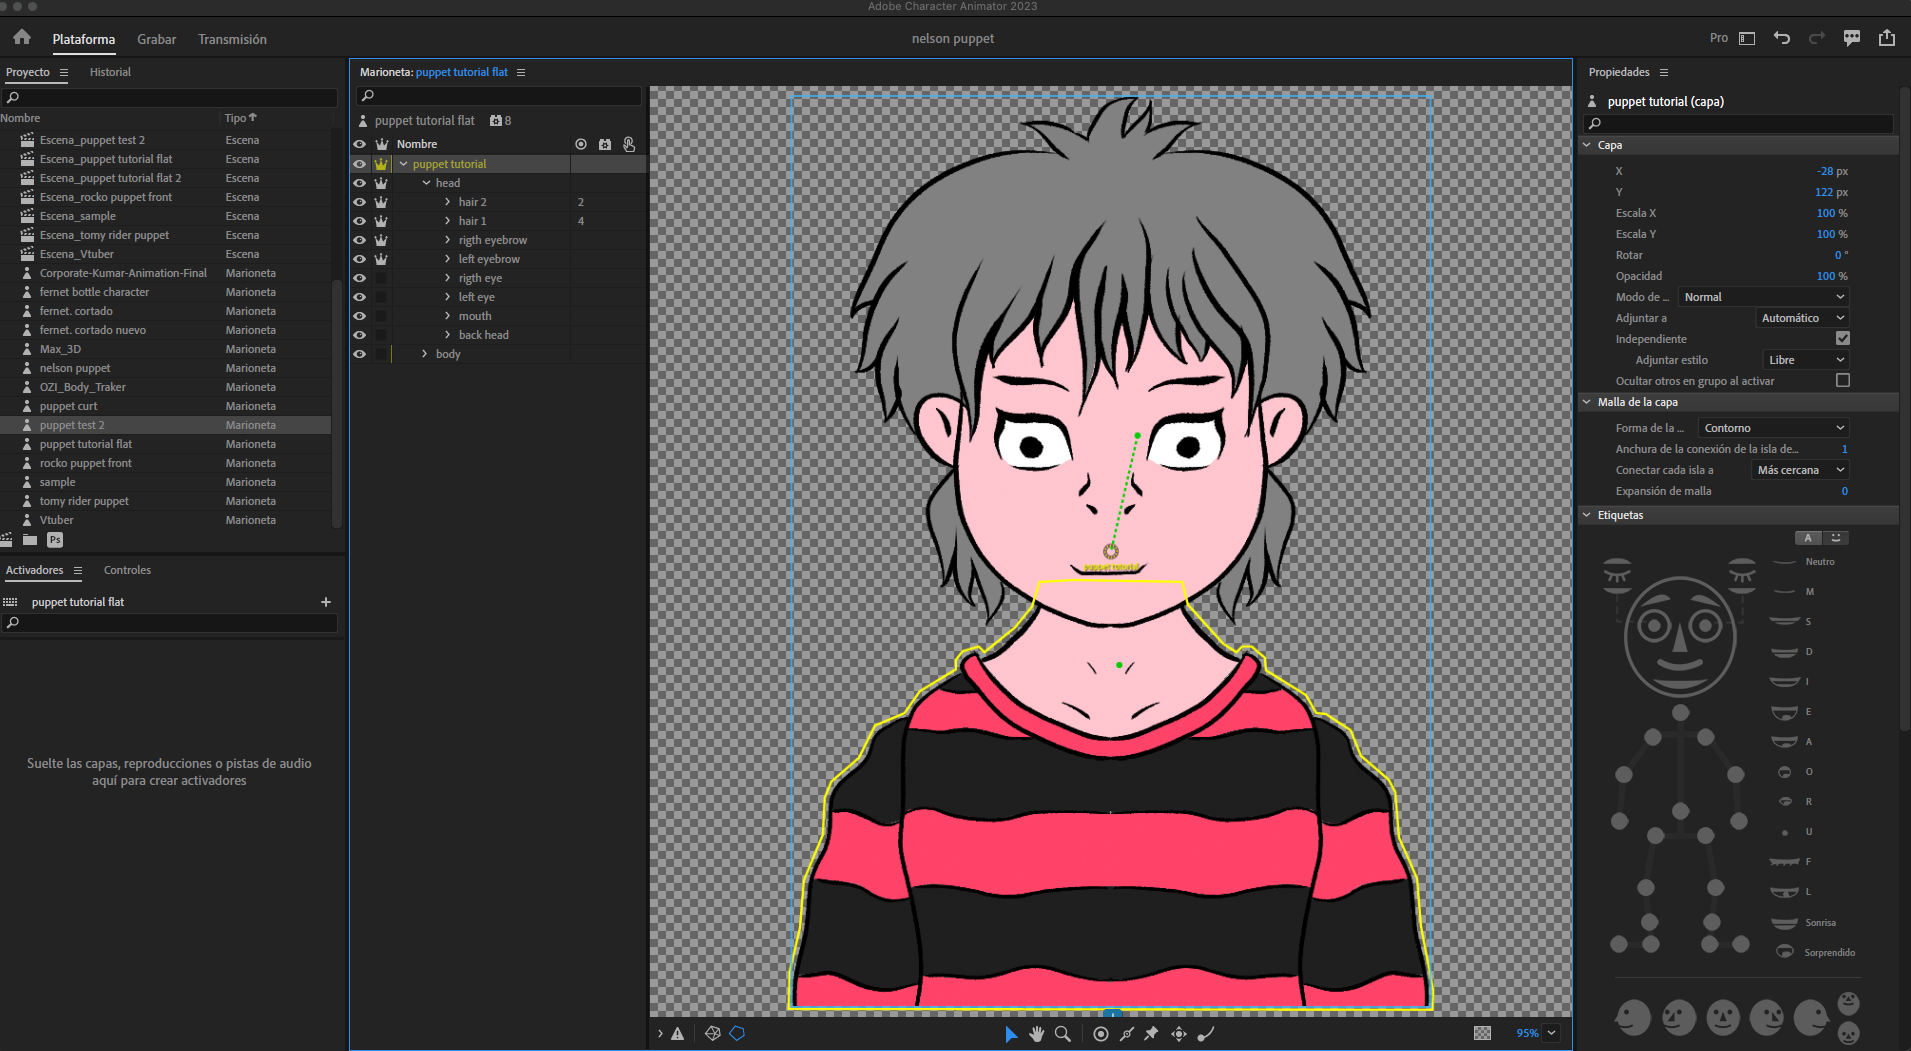Select the Pin tool
Viewport: 1911px width, 1051px height.
click(x=1151, y=1034)
